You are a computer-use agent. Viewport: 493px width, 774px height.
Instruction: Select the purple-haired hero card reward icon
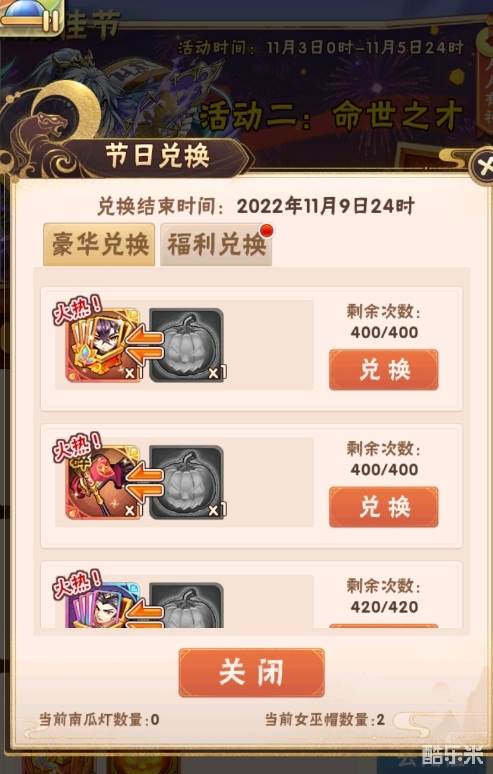click(x=103, y=346)
